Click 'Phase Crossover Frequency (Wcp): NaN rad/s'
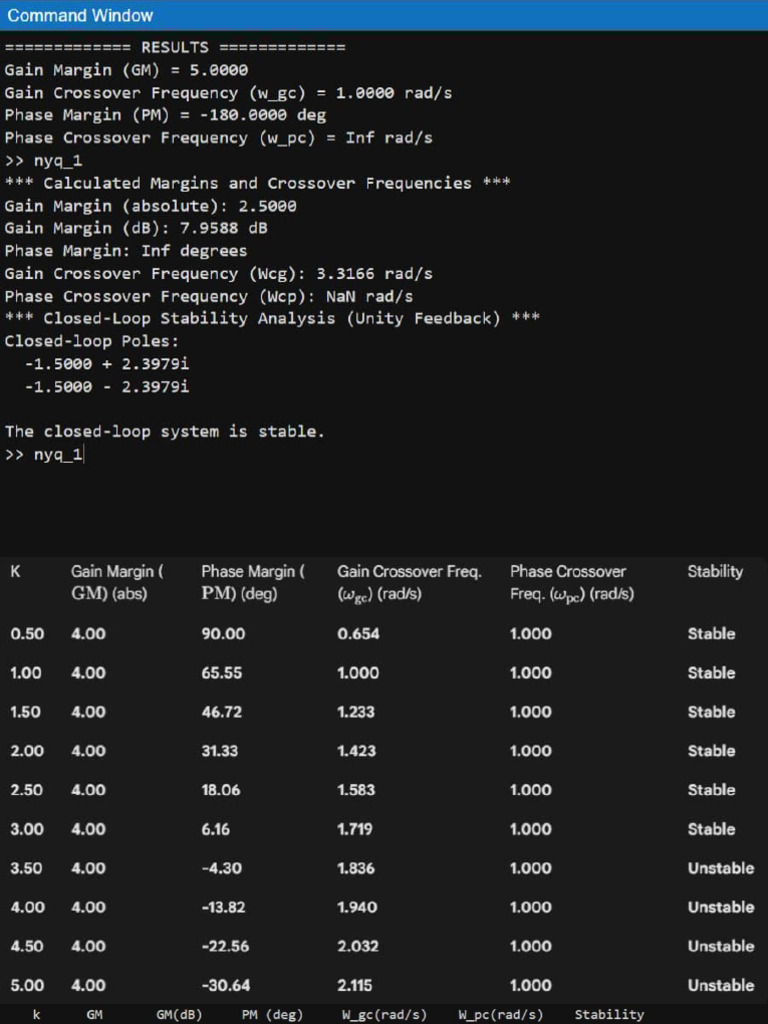Viewport: 768px width, 1024px height. [208, 296]
